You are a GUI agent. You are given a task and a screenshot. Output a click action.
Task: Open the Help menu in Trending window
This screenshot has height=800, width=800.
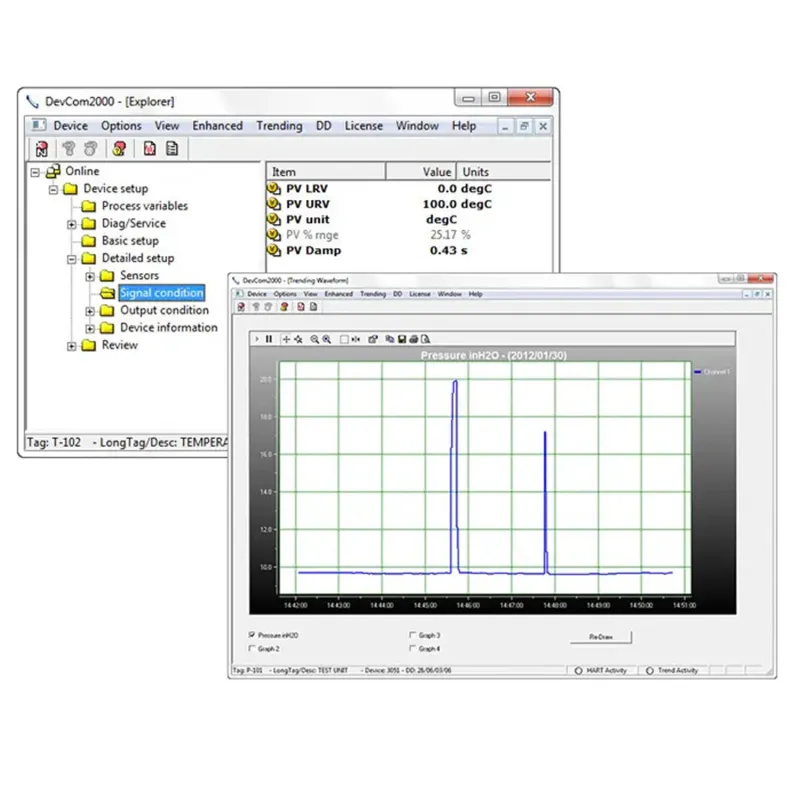(476, 294)
